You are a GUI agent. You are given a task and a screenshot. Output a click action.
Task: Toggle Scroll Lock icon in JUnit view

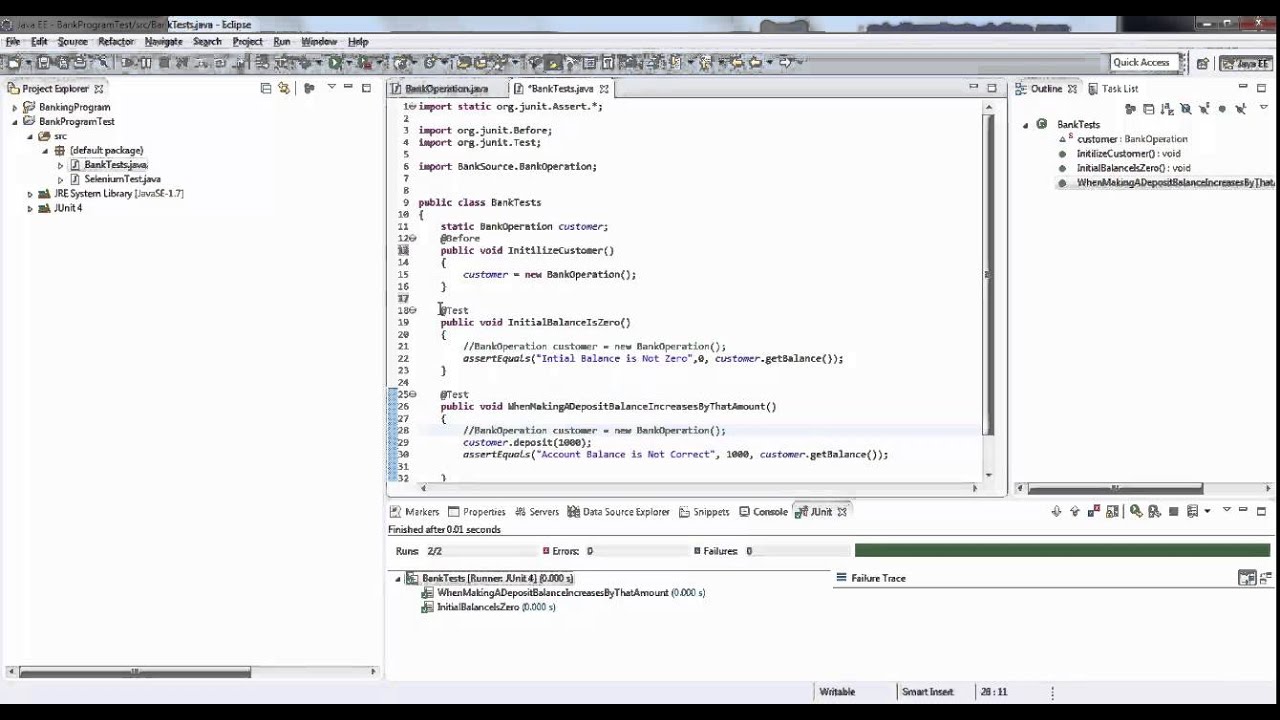coord(1112,511)
